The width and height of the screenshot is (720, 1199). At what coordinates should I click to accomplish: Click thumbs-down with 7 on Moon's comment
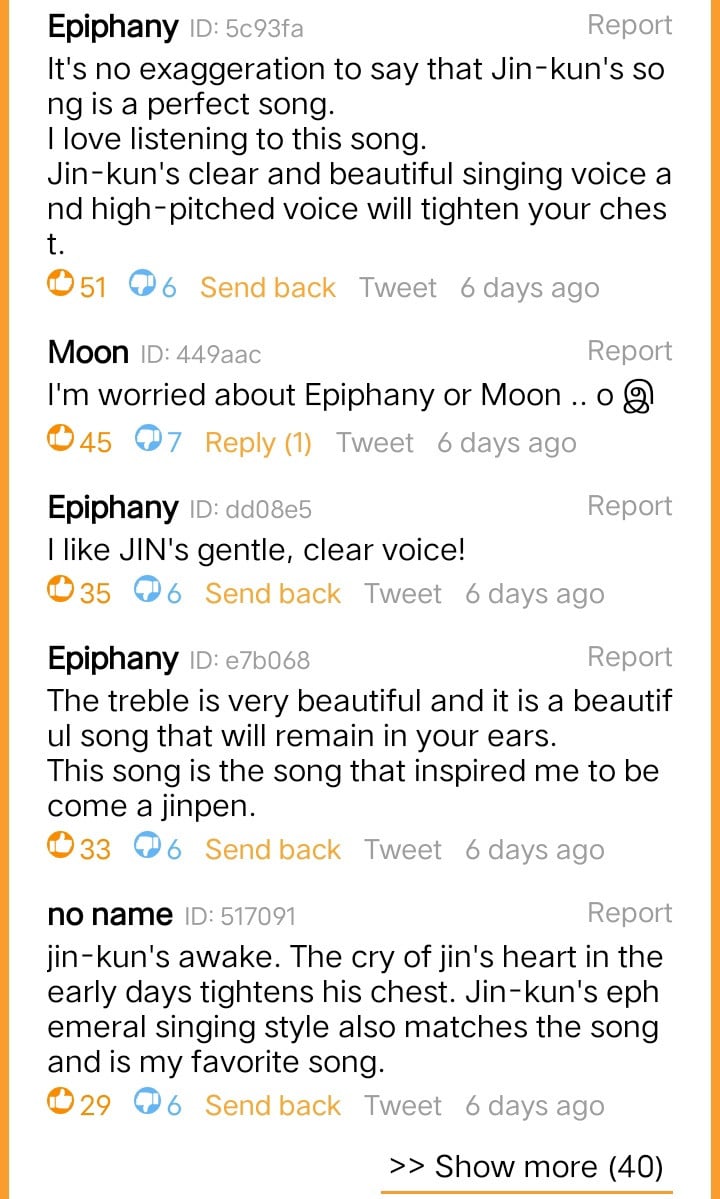(157, 442)
